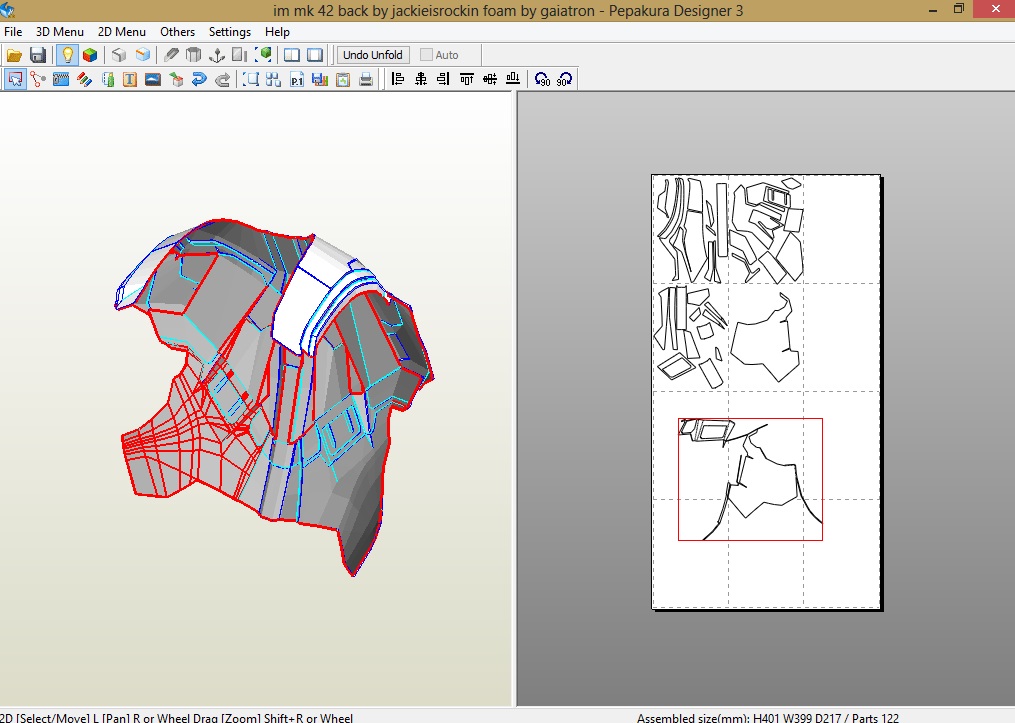Click the light blue cube with orange edge
The image size is (1015, 723).
[x=142, y=55]
